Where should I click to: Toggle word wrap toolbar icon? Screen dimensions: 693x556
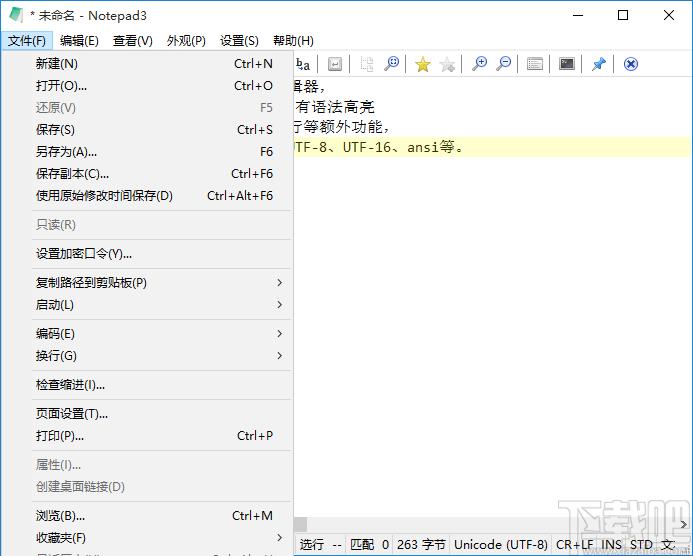click(x=335, y=65)
